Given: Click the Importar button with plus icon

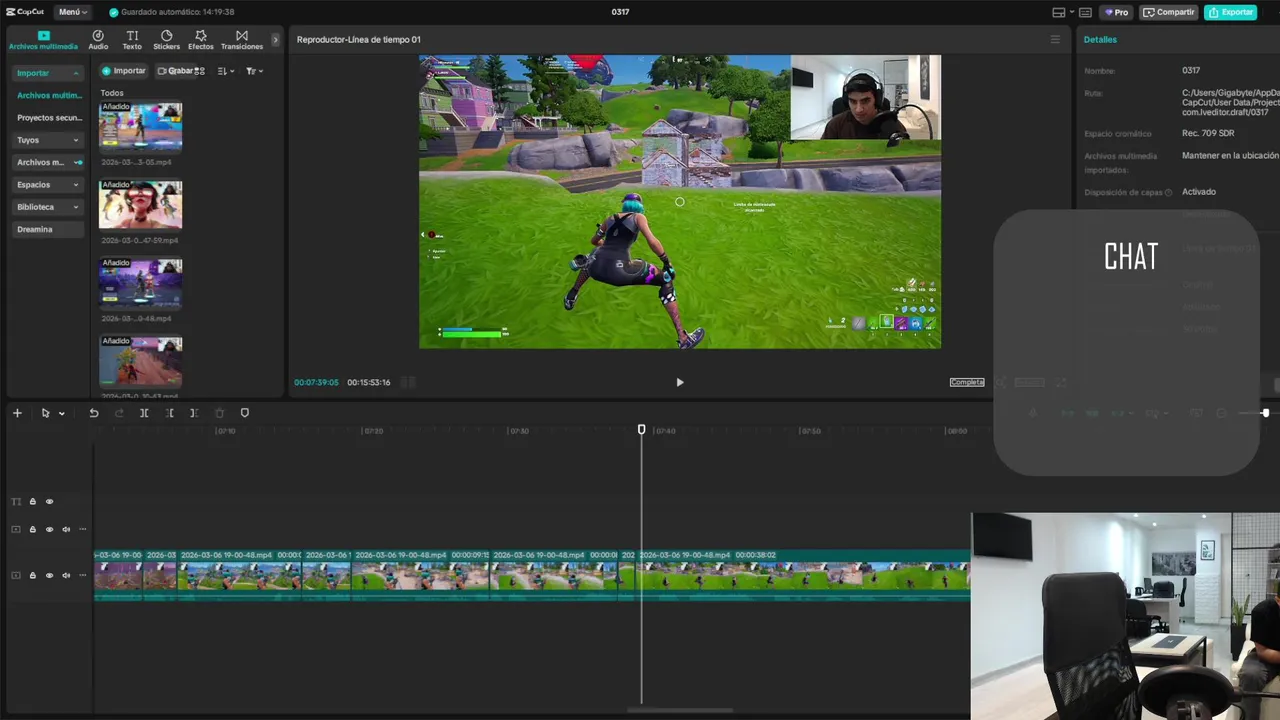Looking at the screenshot, I should click(124, 71).
